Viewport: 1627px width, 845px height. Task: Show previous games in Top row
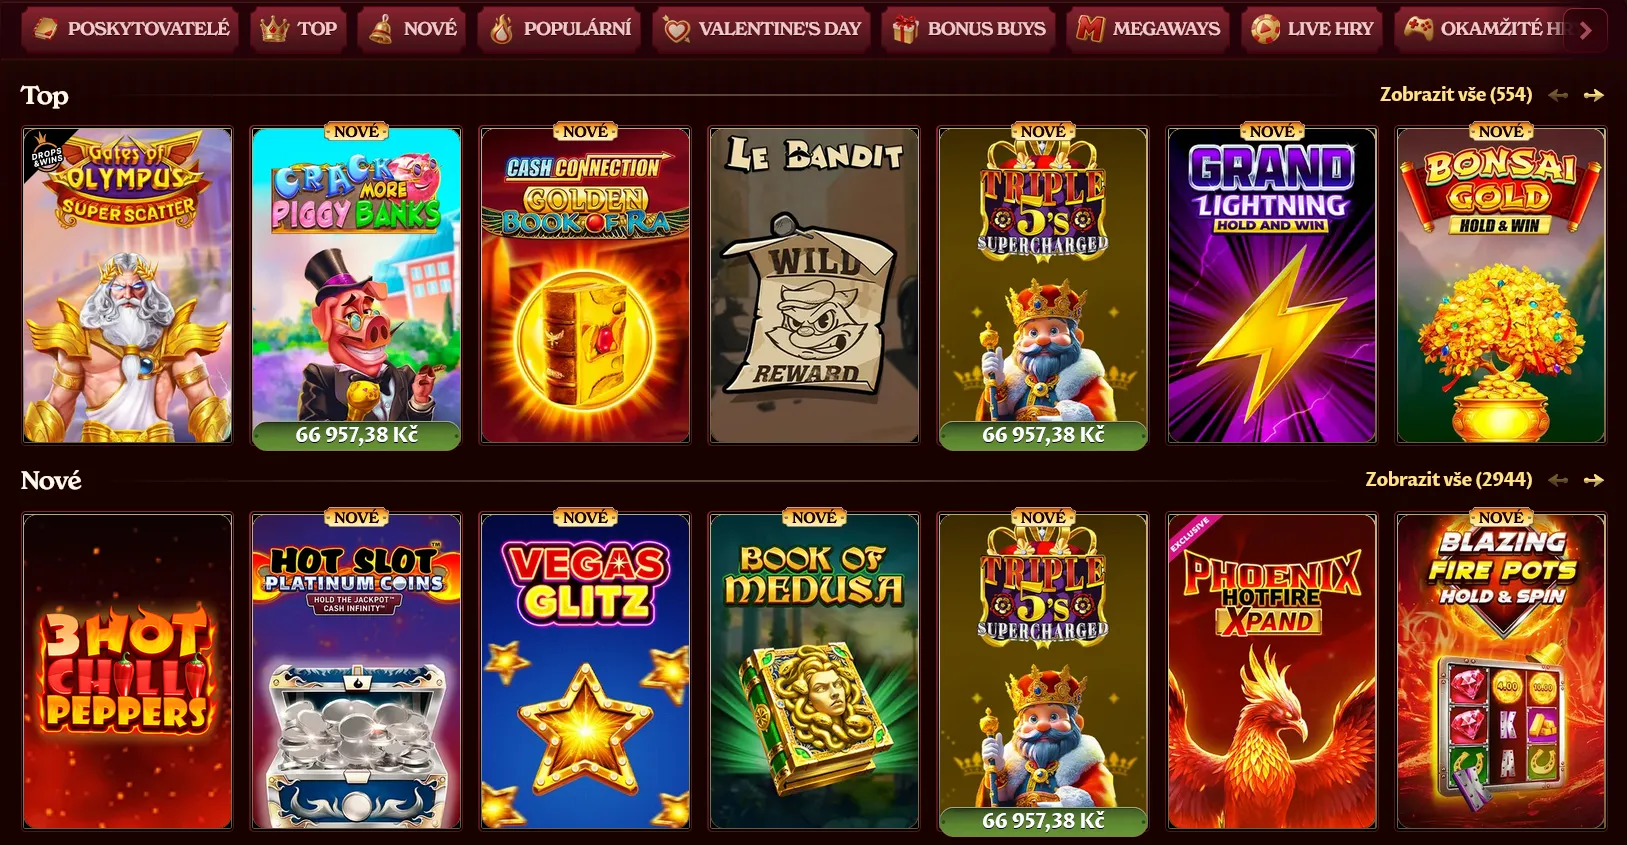coord(1558,95)
